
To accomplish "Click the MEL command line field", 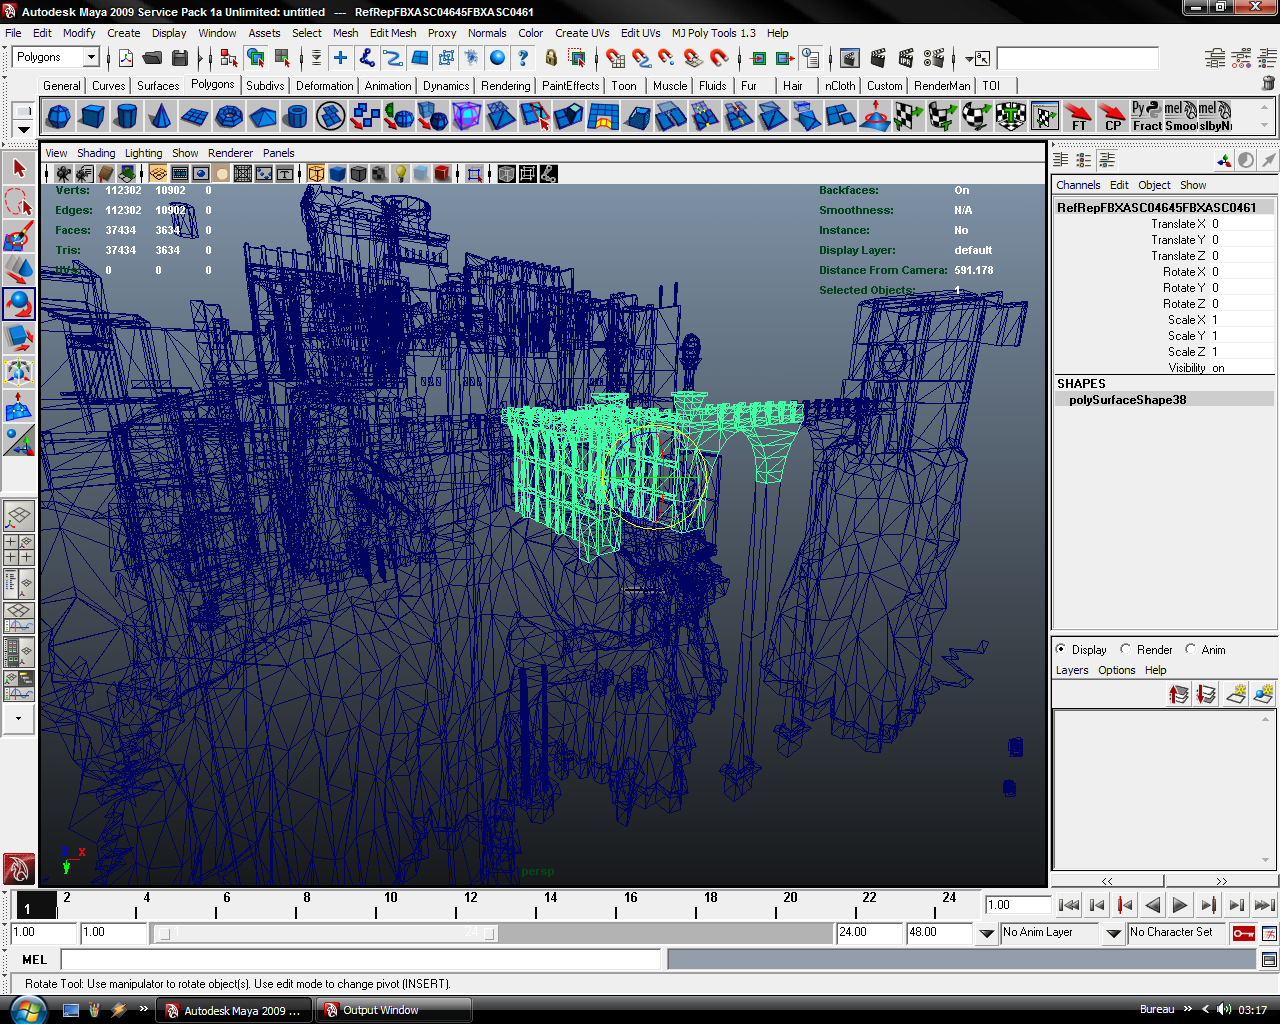I will pos(361,959).
